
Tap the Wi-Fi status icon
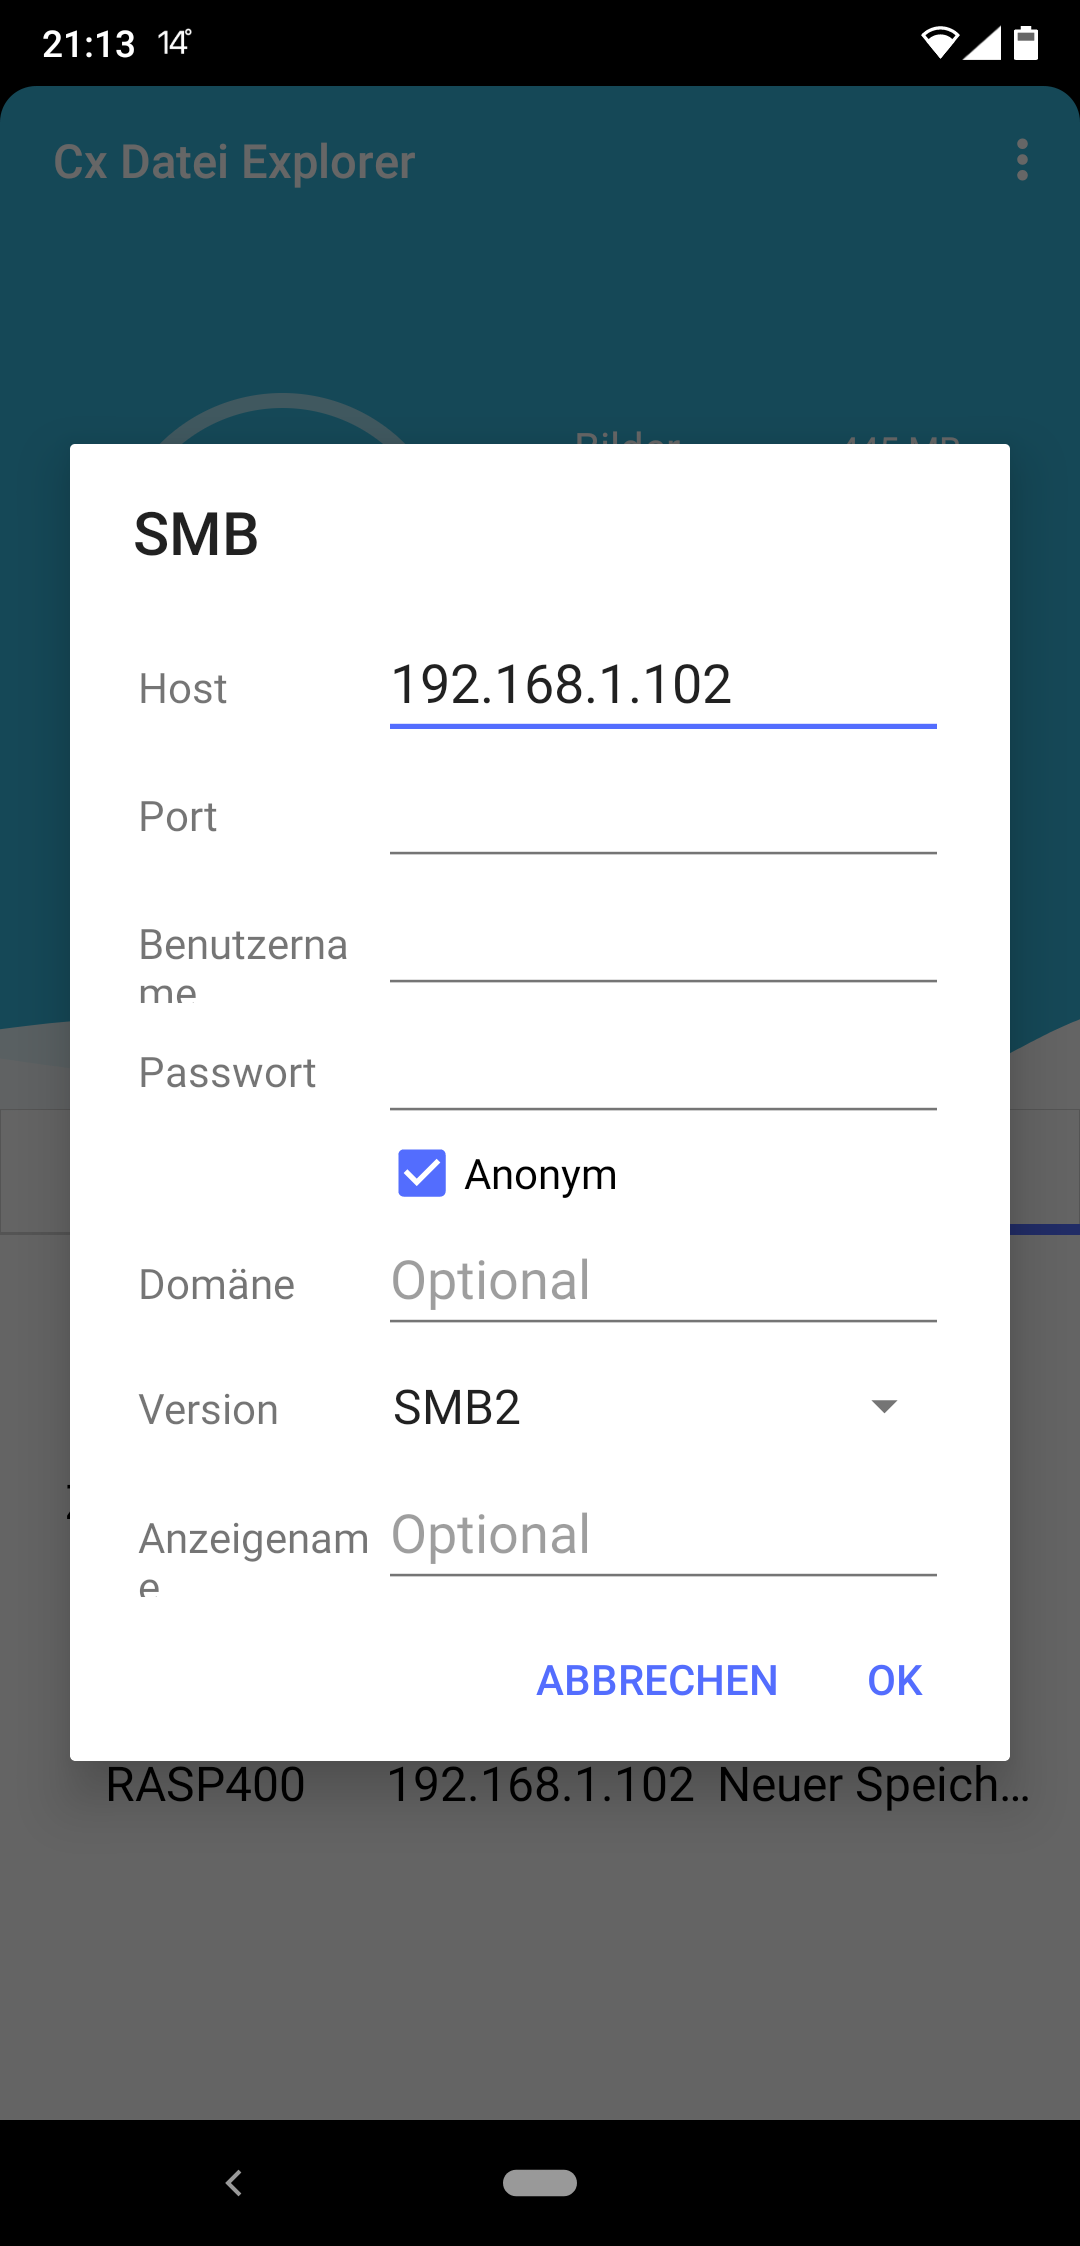[x=939, y=43]
